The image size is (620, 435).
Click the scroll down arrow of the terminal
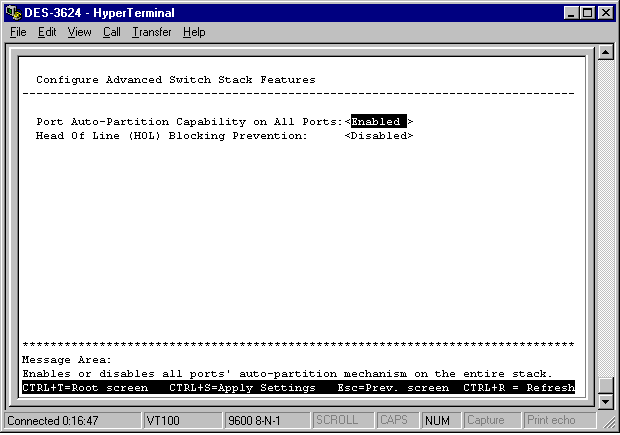coord(604,401)
